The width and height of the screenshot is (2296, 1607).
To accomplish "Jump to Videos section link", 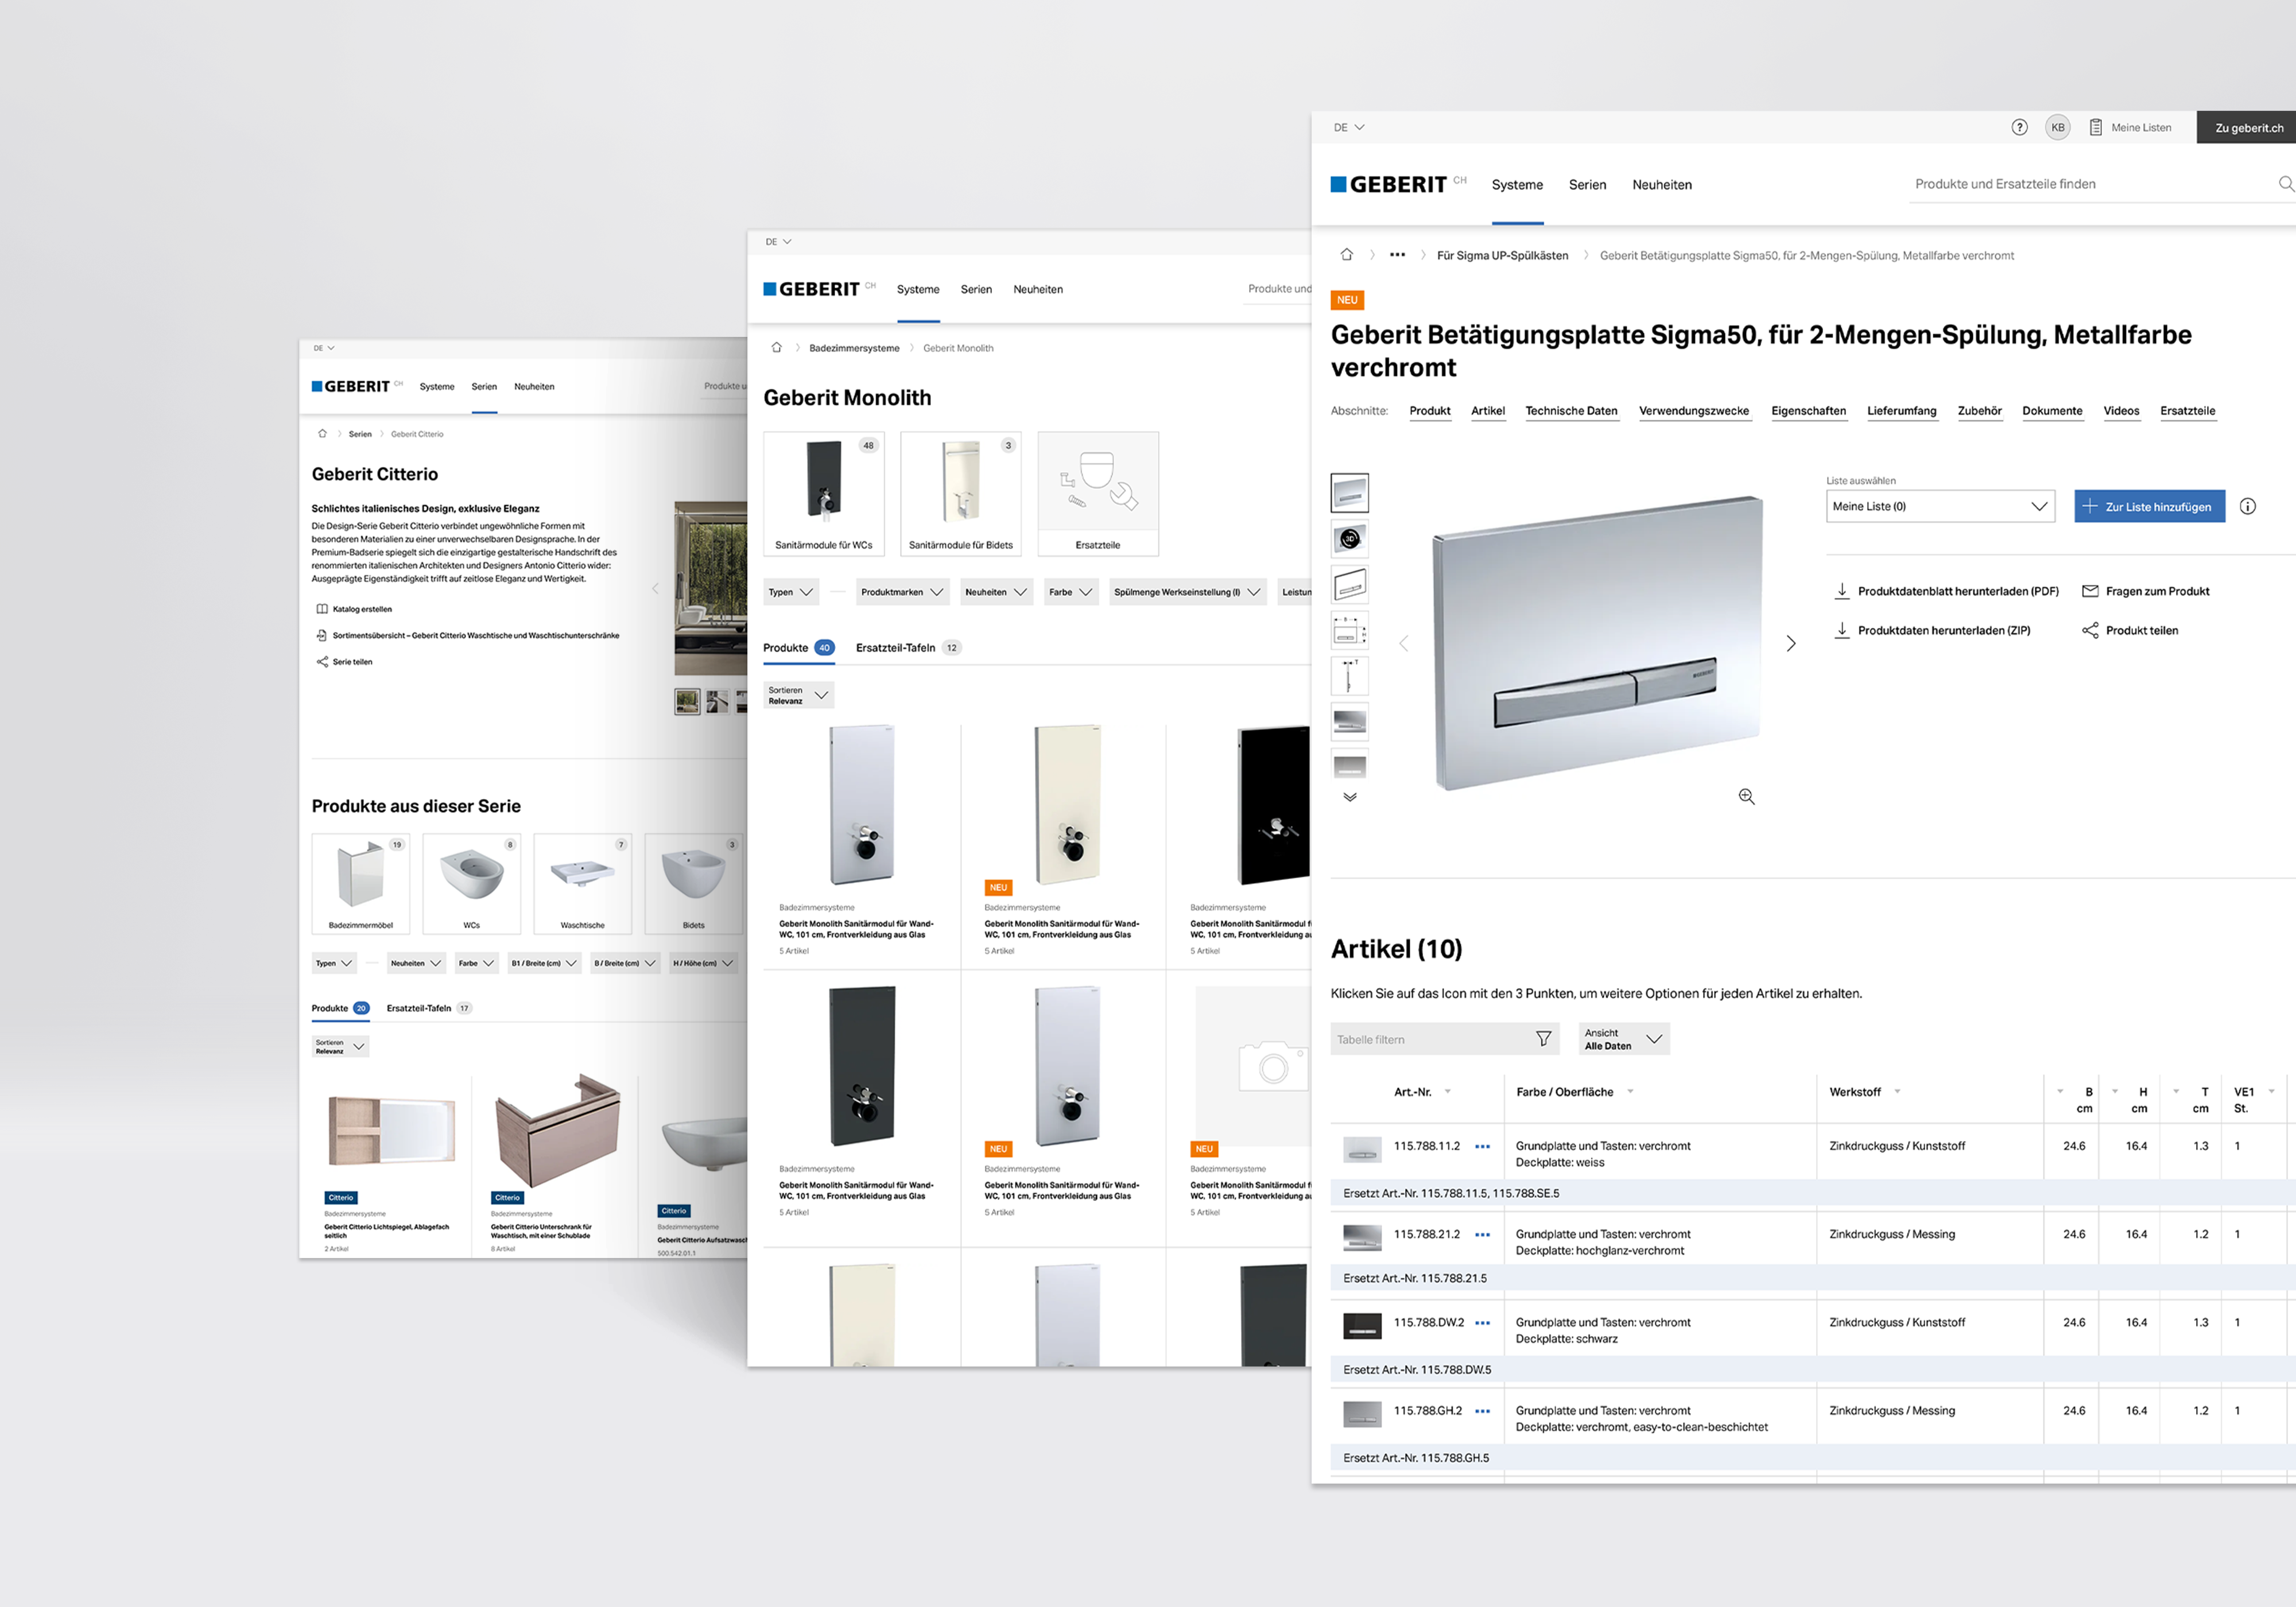I will (2121, 411).
